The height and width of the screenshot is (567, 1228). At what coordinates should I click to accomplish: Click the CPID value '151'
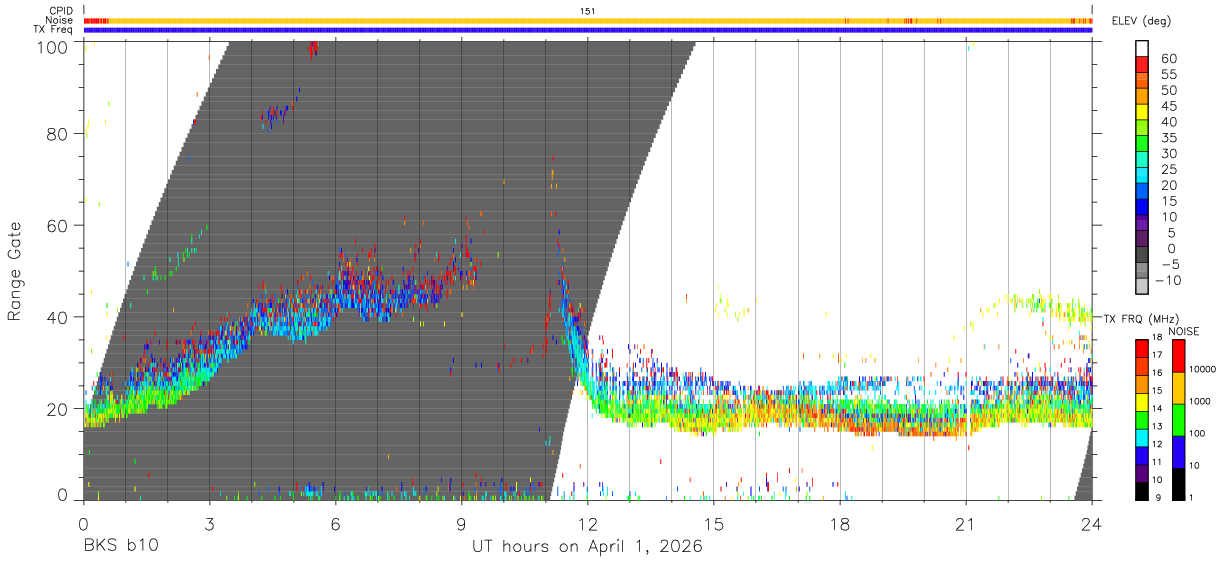(x=587, y=11)
